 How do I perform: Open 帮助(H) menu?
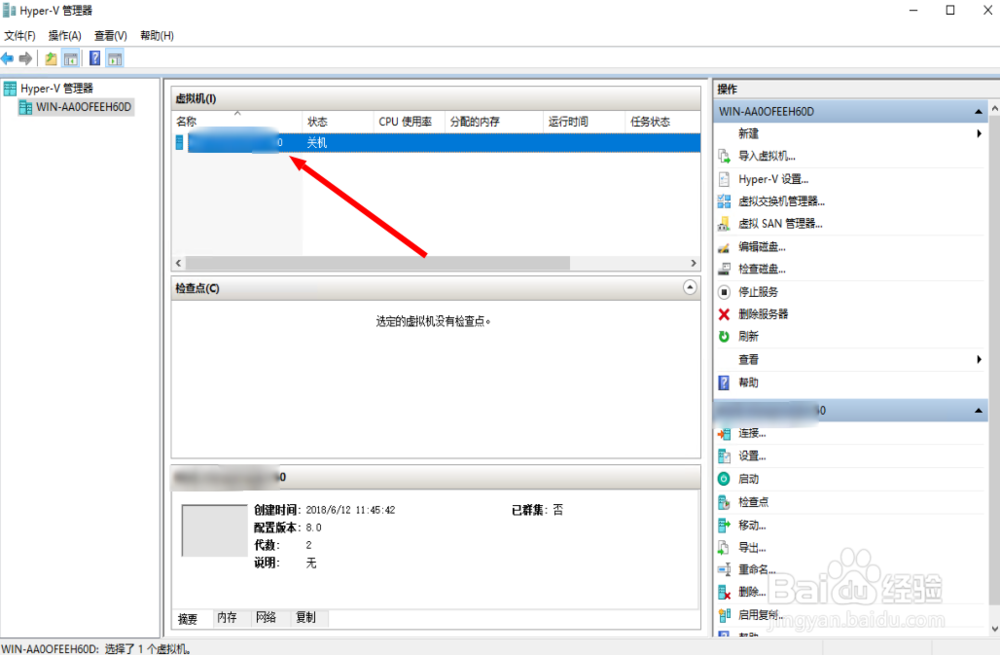(157, 36)
